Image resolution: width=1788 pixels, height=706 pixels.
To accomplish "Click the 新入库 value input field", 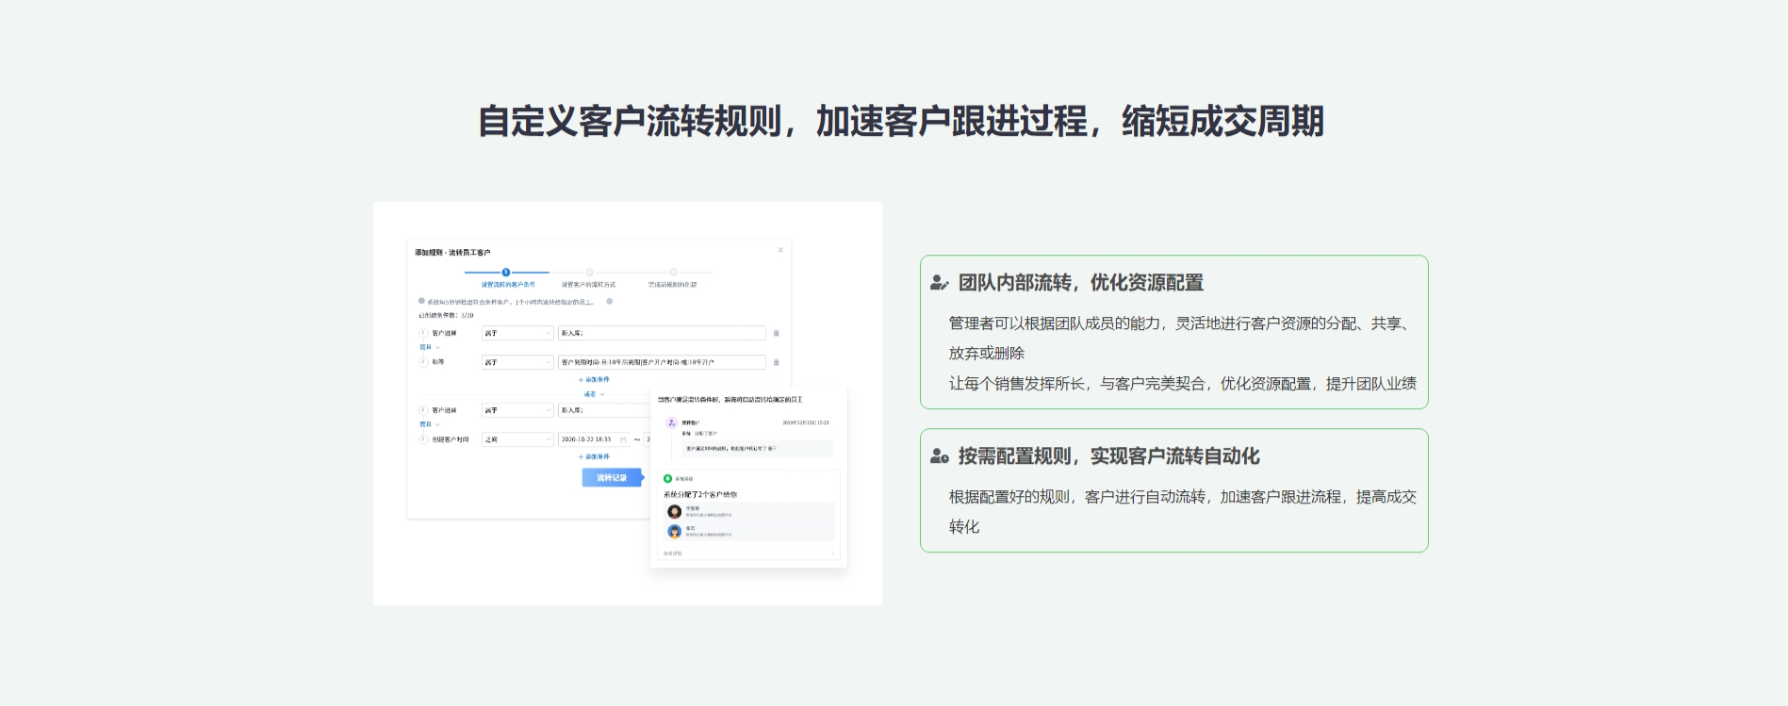I will [x=661, y=333].
